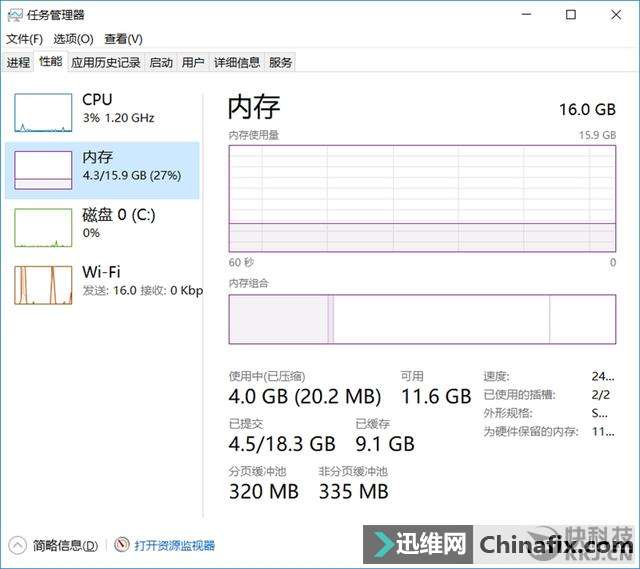The width and height of the screenshot is (640, 569).
Task: Click the 内存使用量 usage graph
Action: [422, 198]
